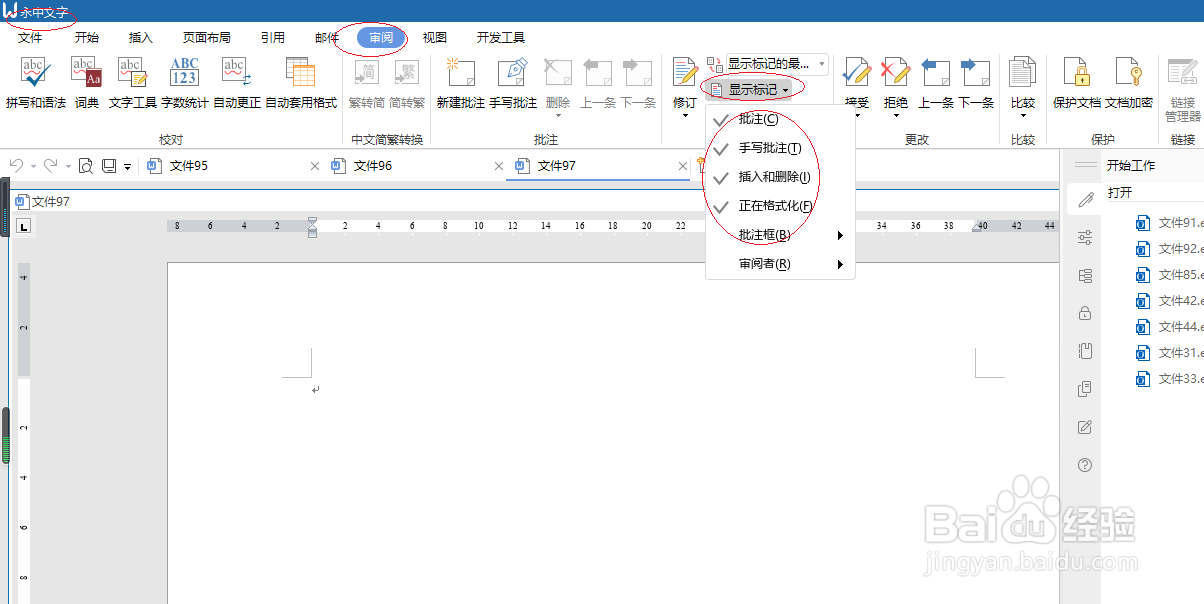The height and width of the screenshot is (604, 1204).
Task: Switch to the 页面布局 ribbon tab
Action: 207,38
